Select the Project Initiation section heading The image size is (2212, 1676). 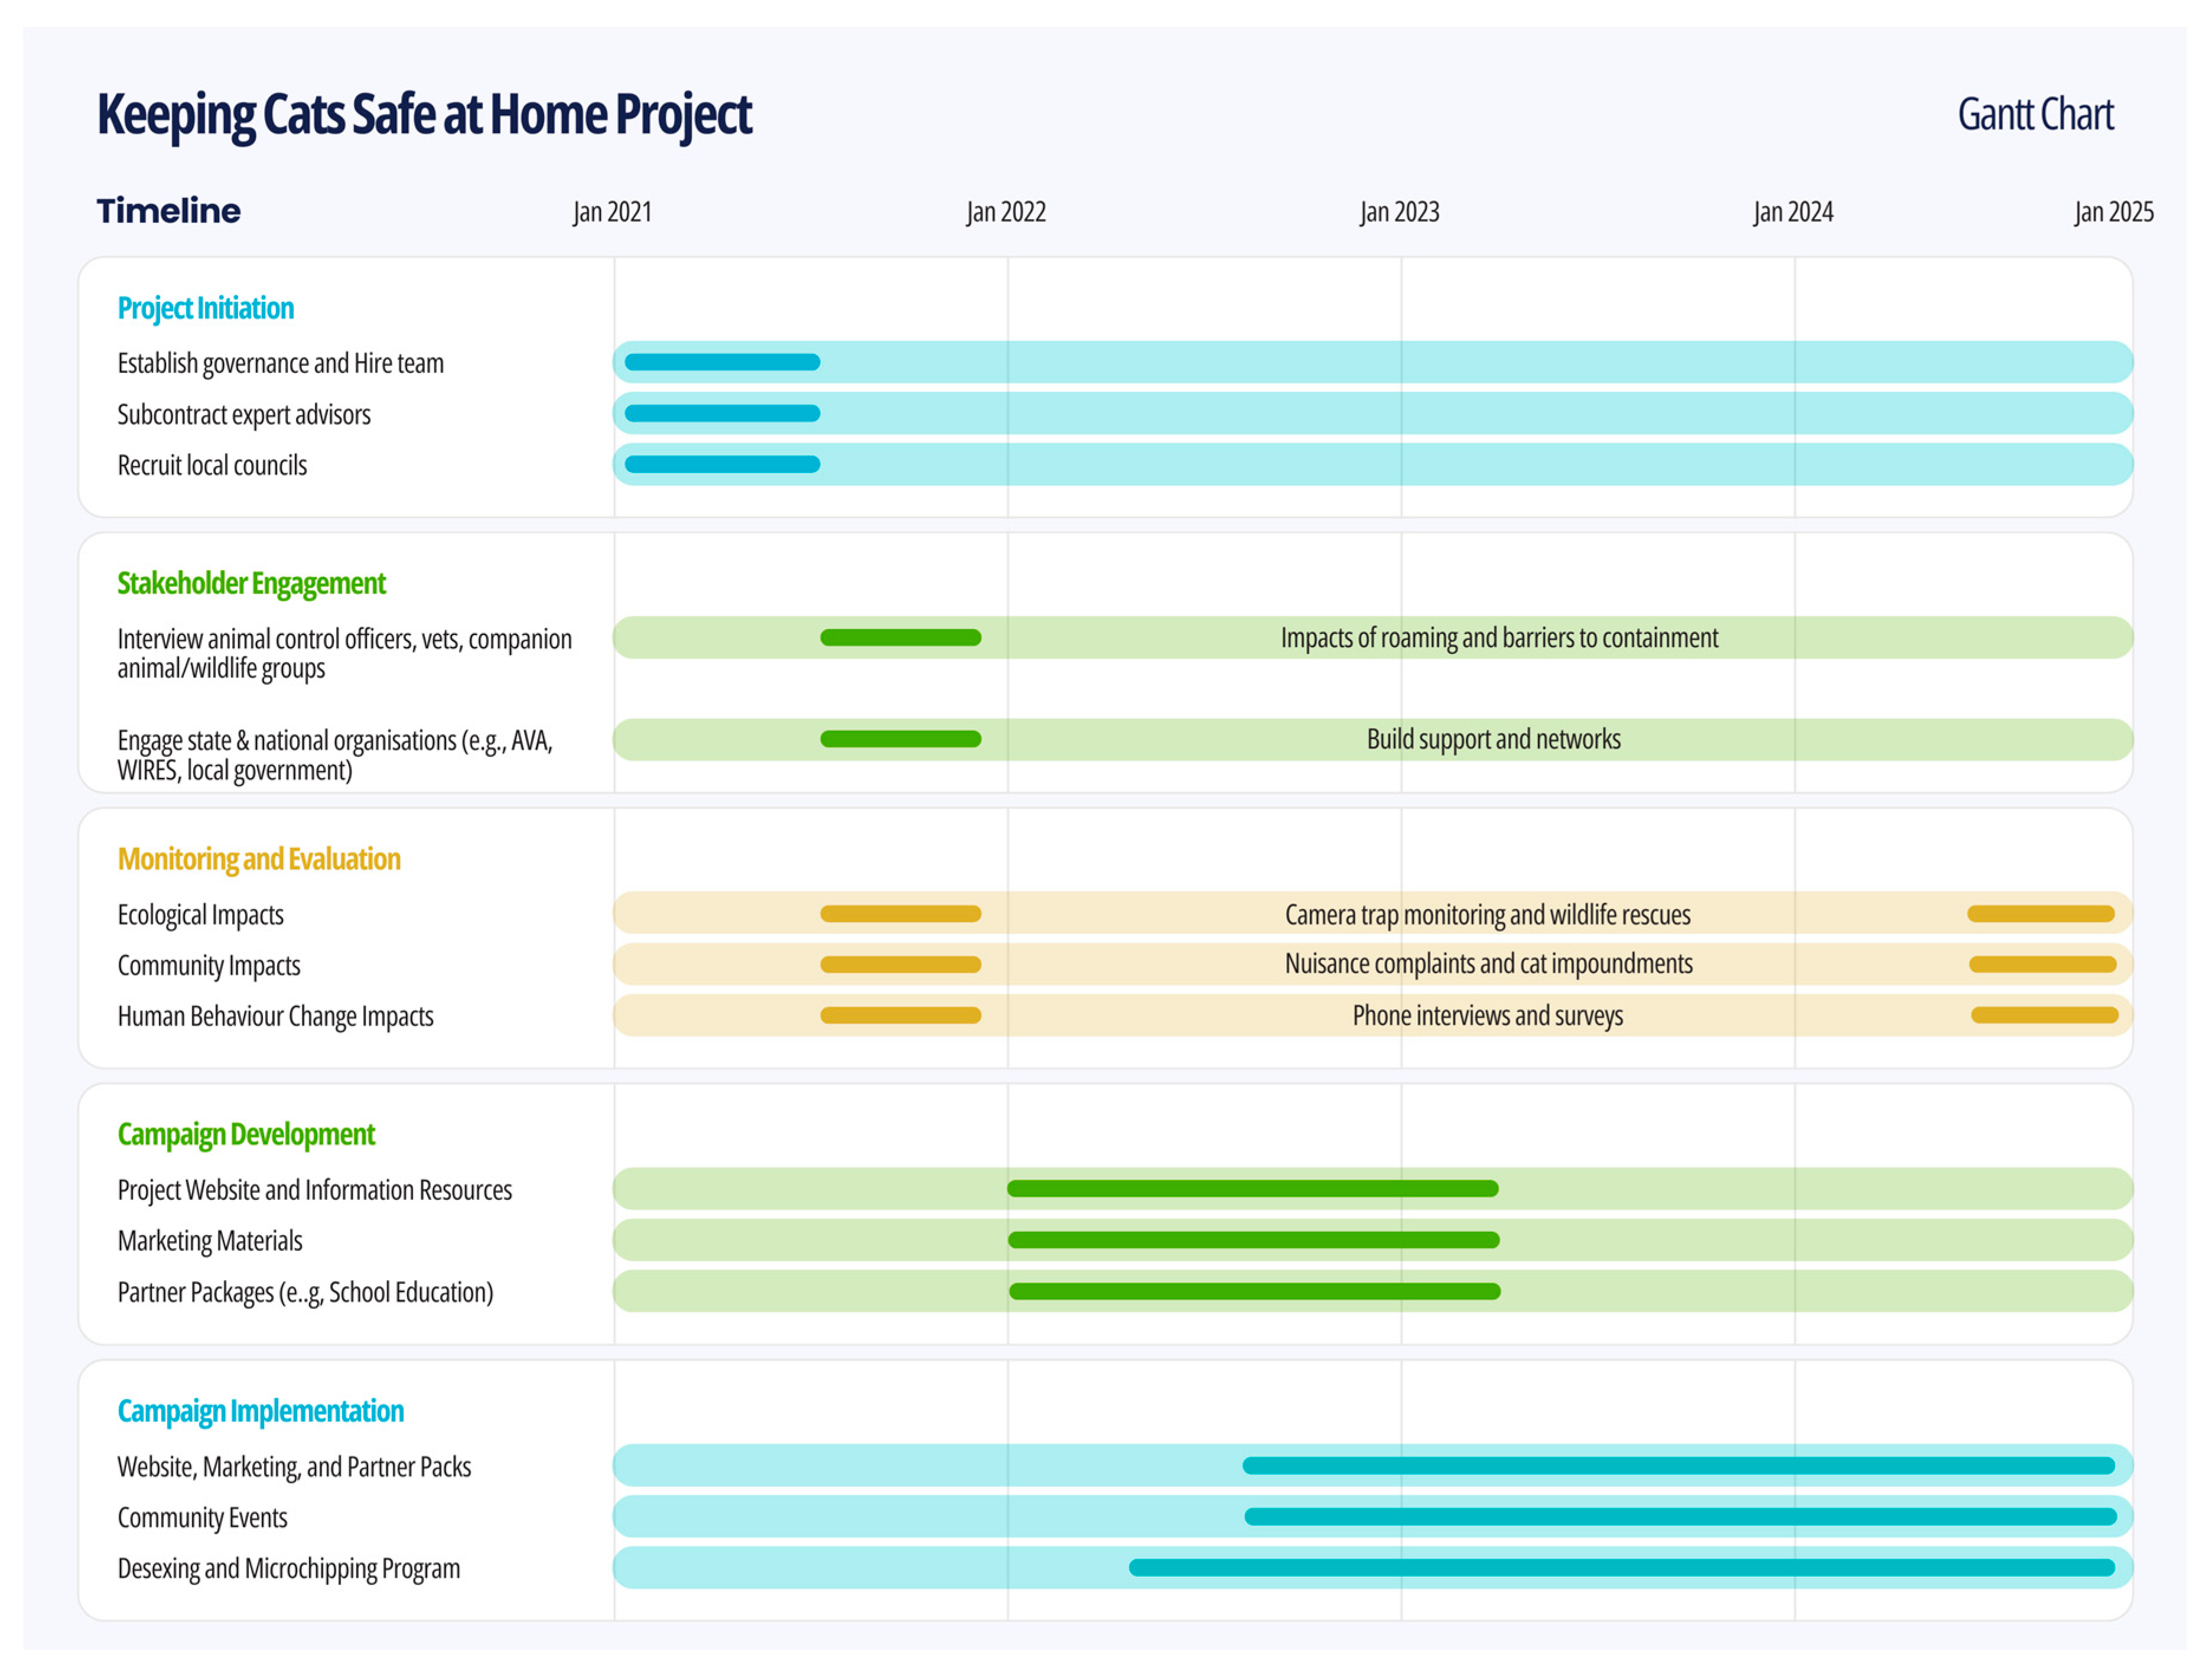click(205, 308)
